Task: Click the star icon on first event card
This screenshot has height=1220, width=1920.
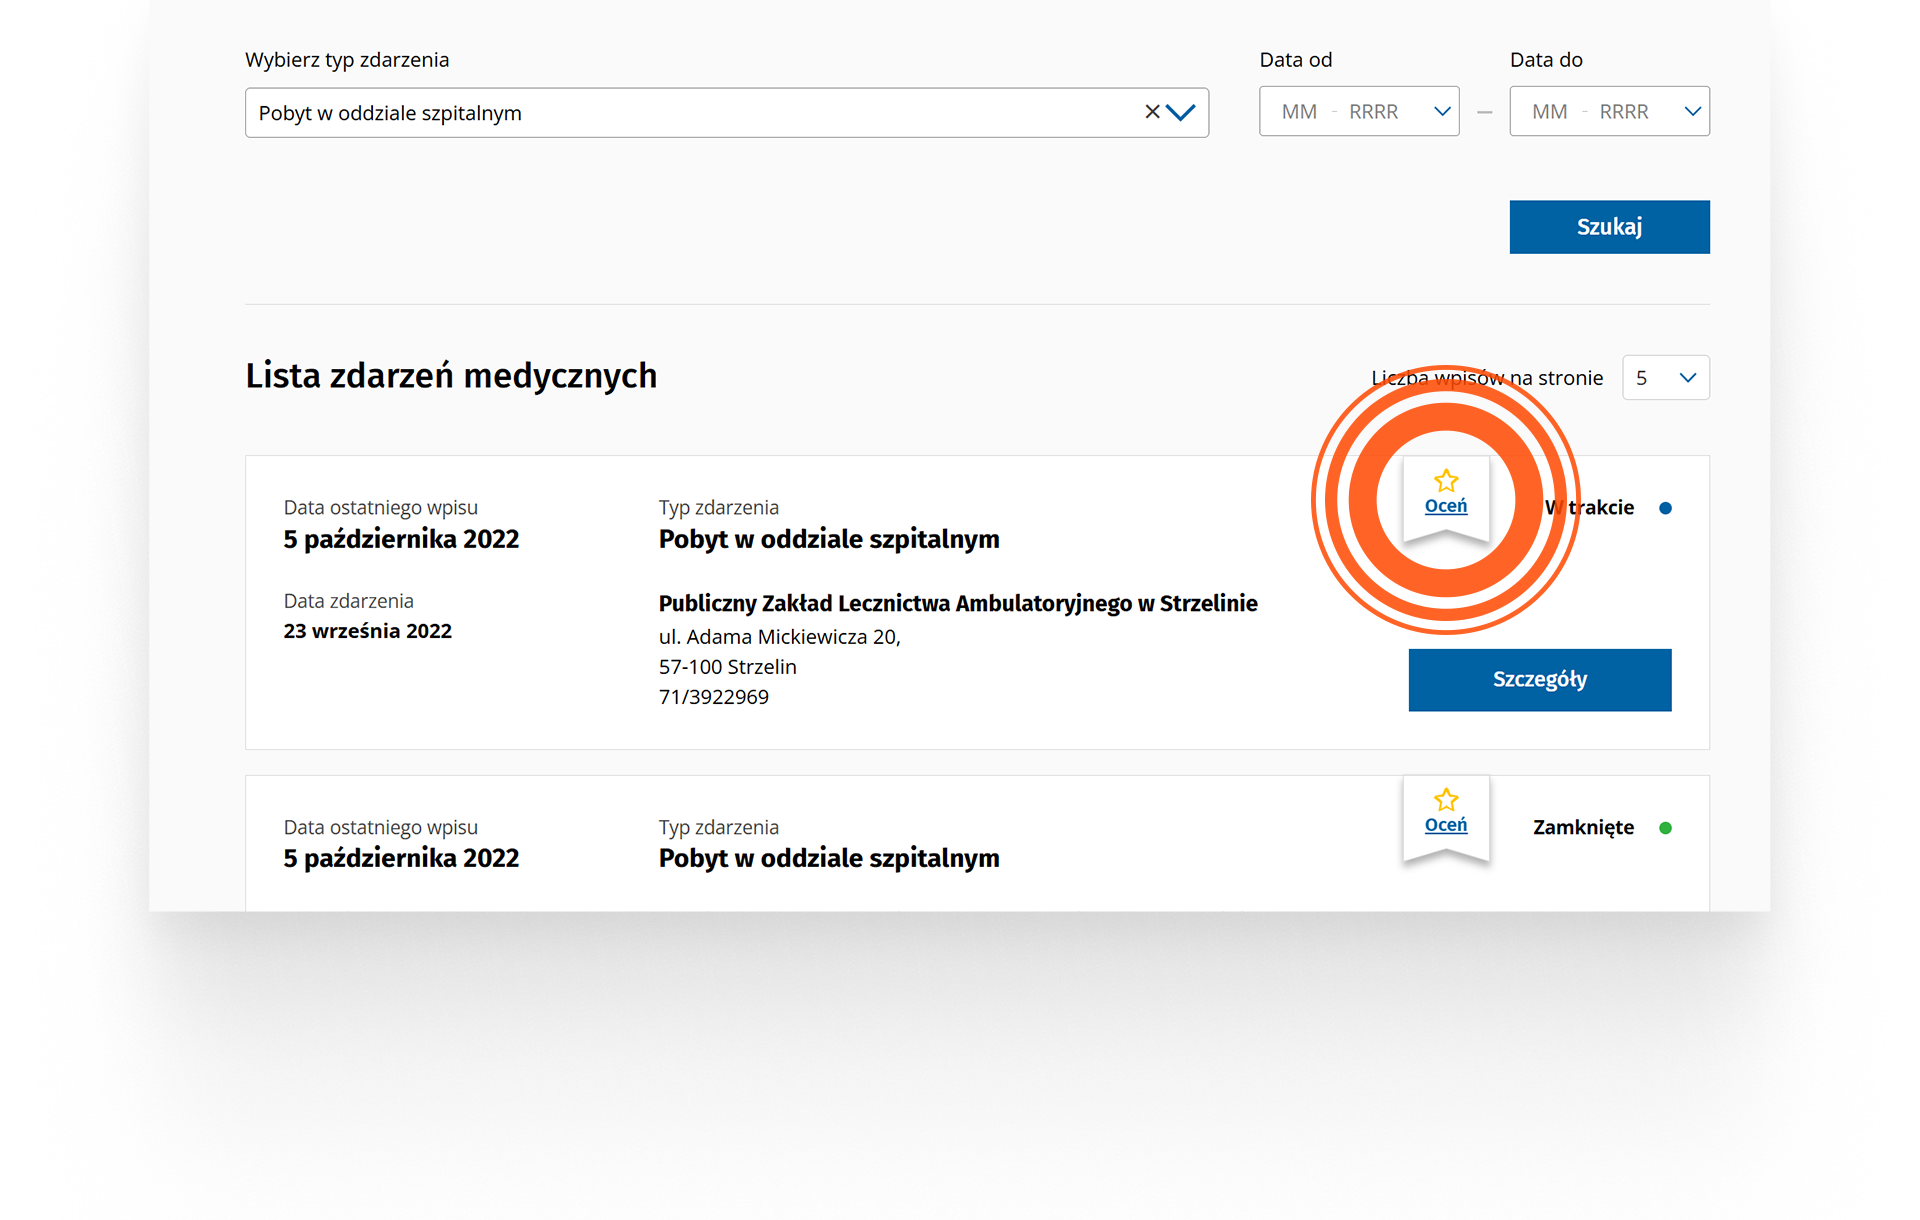Action: (x=1446, y=481)
